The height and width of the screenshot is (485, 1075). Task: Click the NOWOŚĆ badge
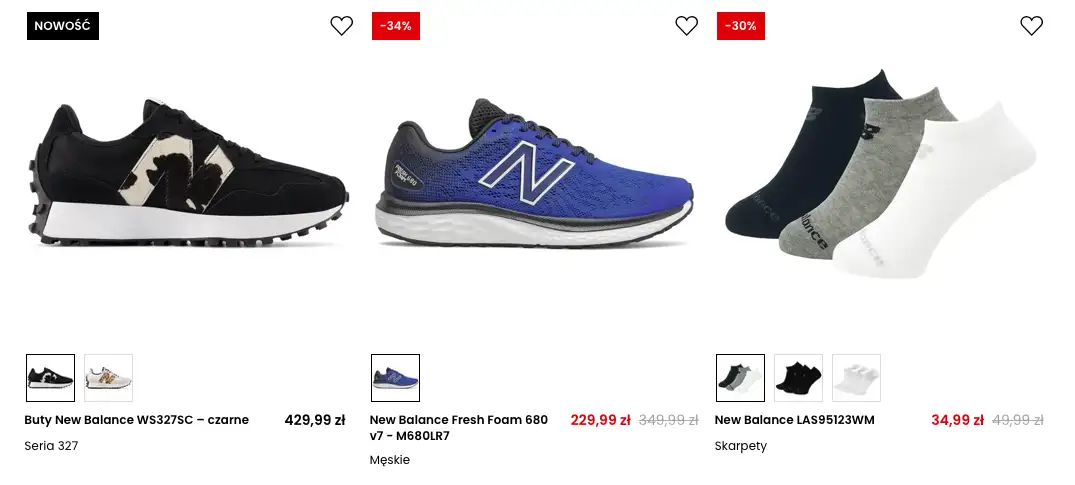coord(62,26)
